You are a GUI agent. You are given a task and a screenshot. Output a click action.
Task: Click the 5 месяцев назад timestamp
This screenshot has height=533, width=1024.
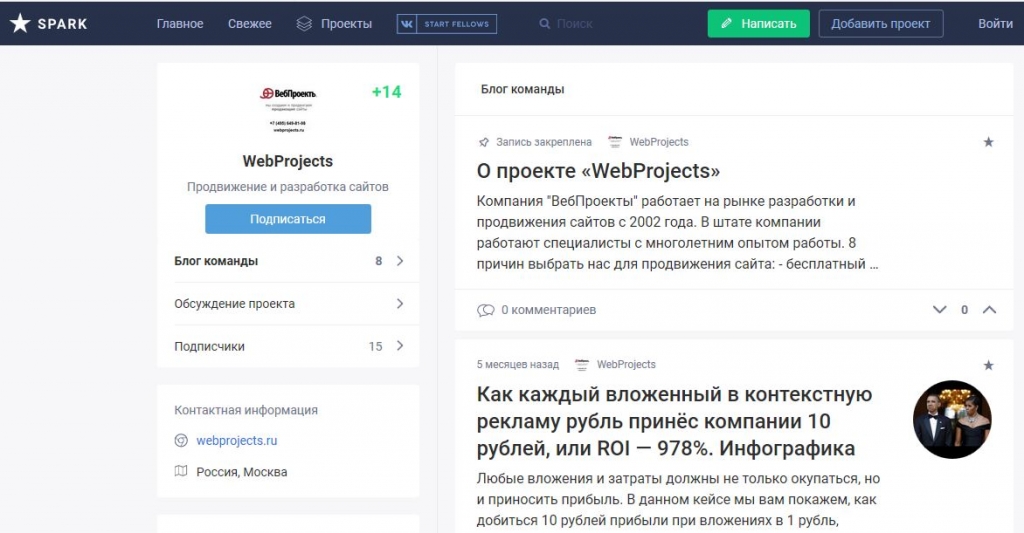(x=518, y=364)
